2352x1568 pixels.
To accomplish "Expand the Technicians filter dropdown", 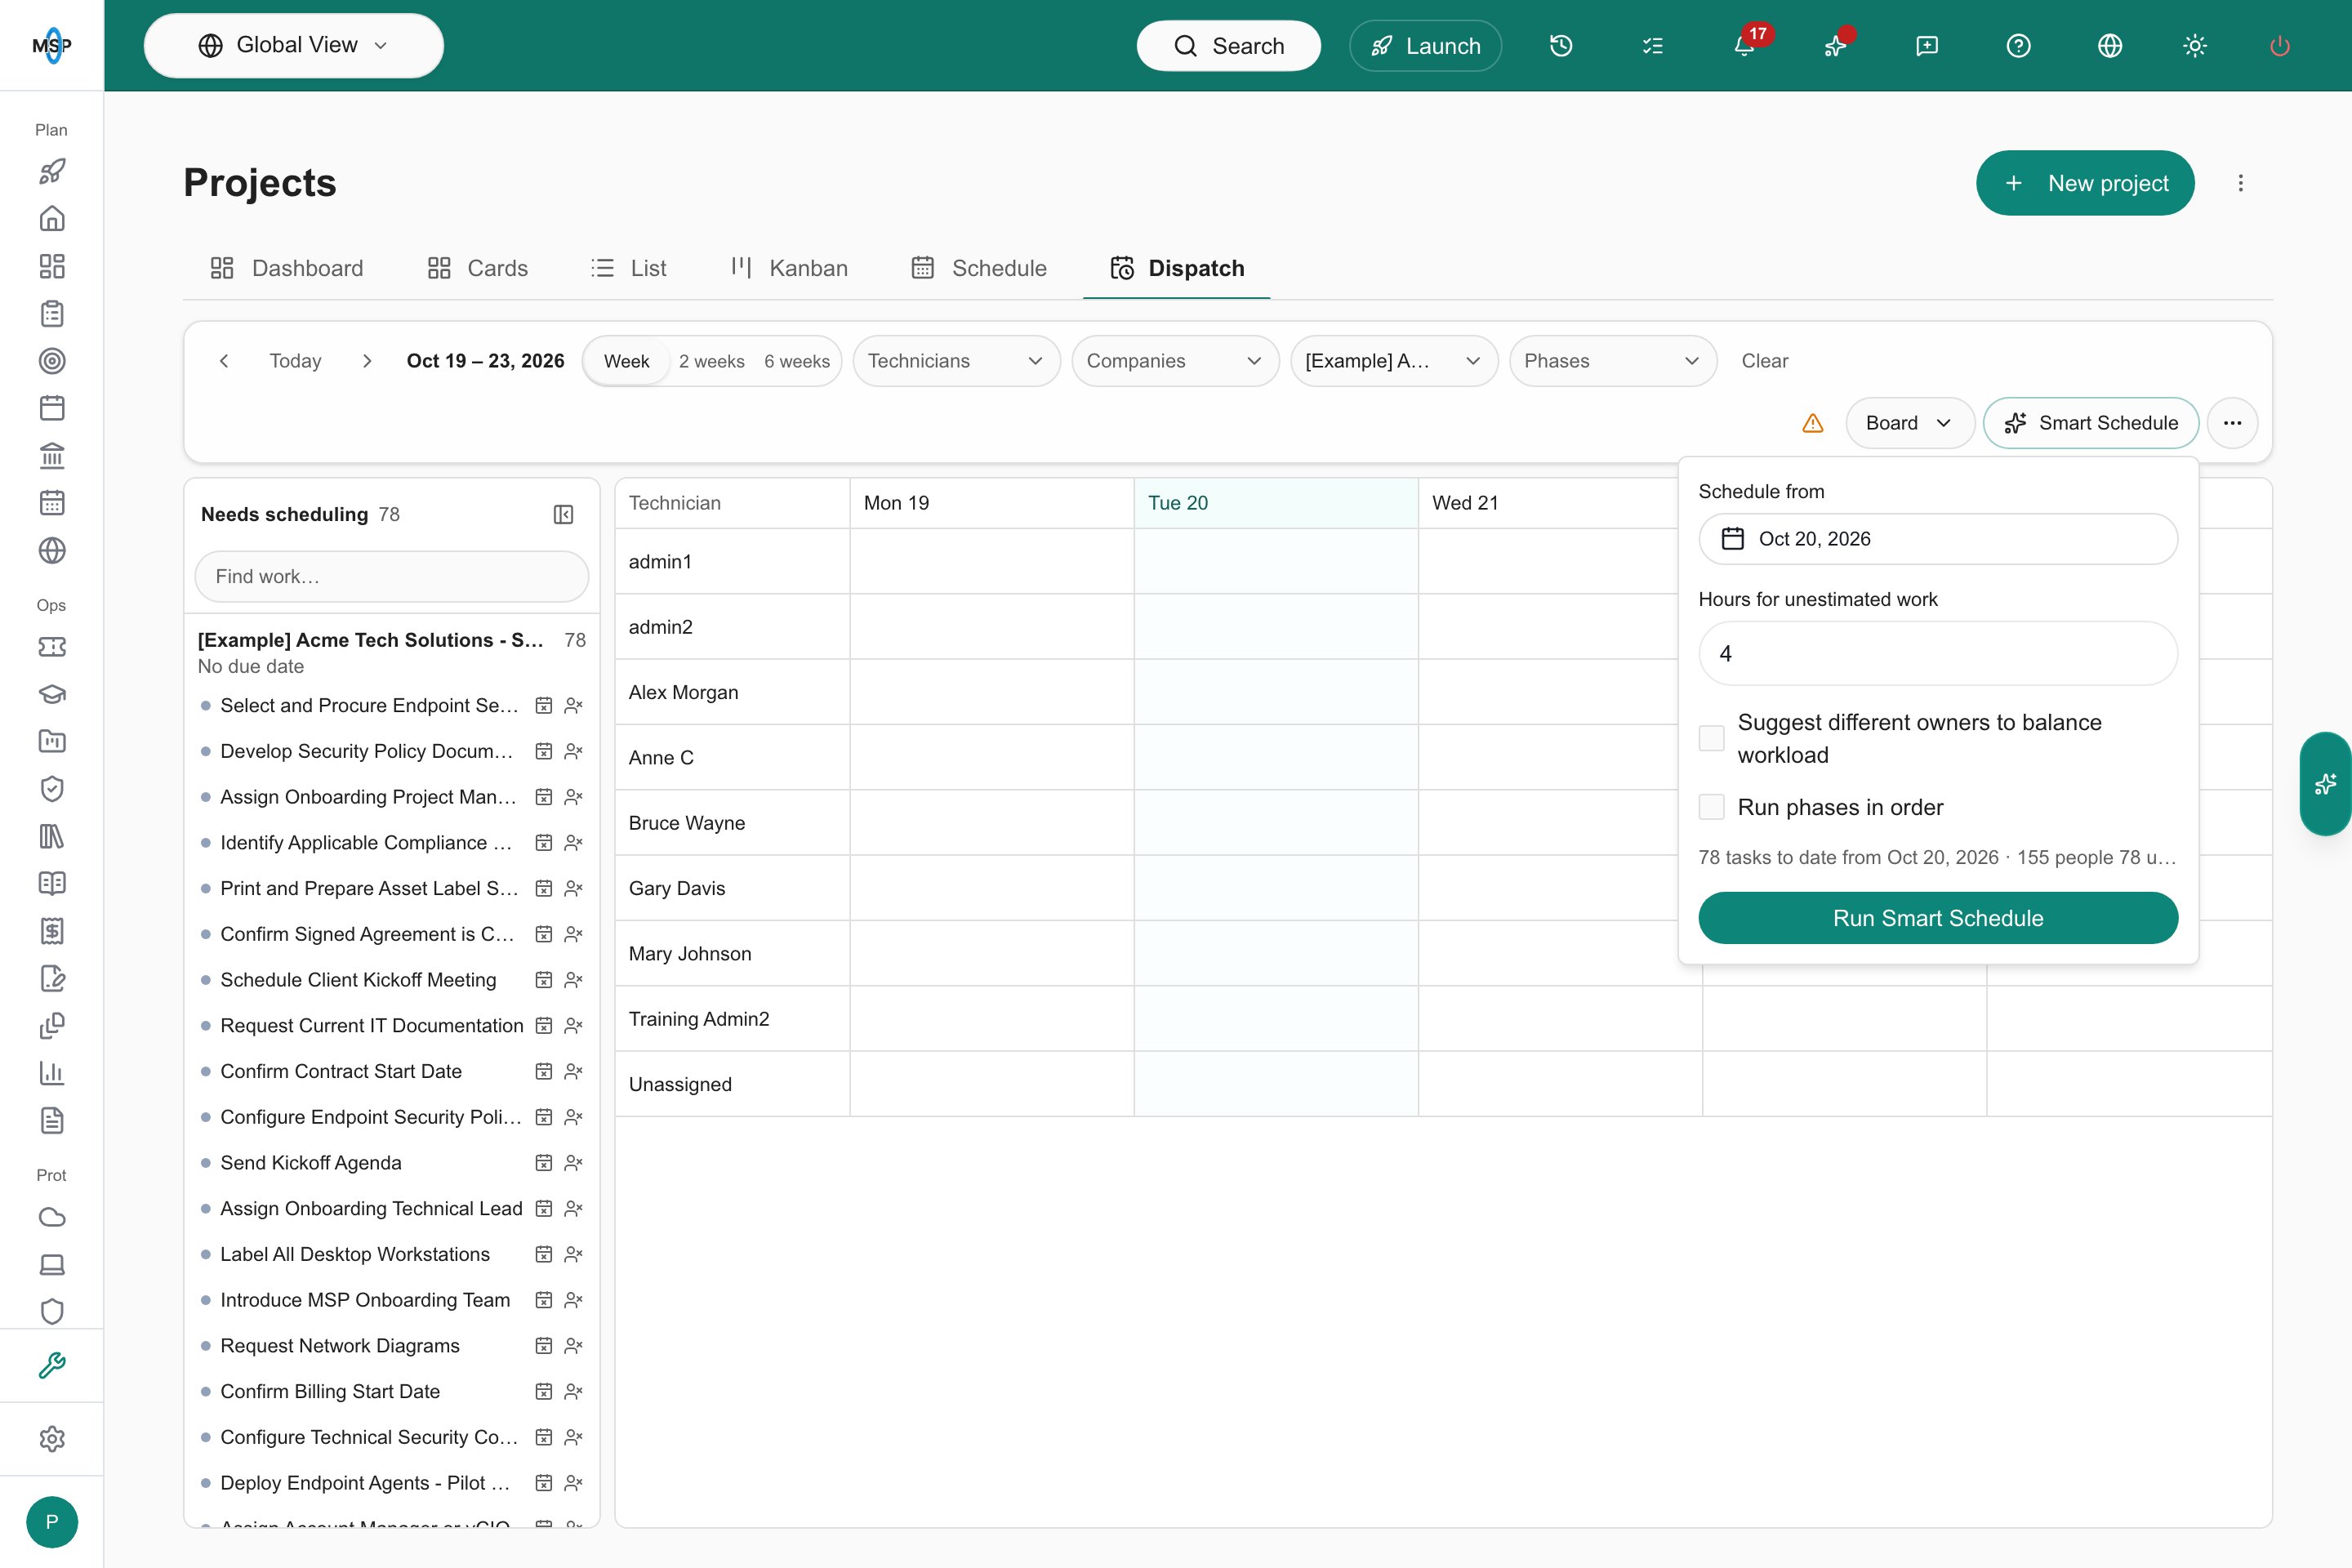I will 956,361.
